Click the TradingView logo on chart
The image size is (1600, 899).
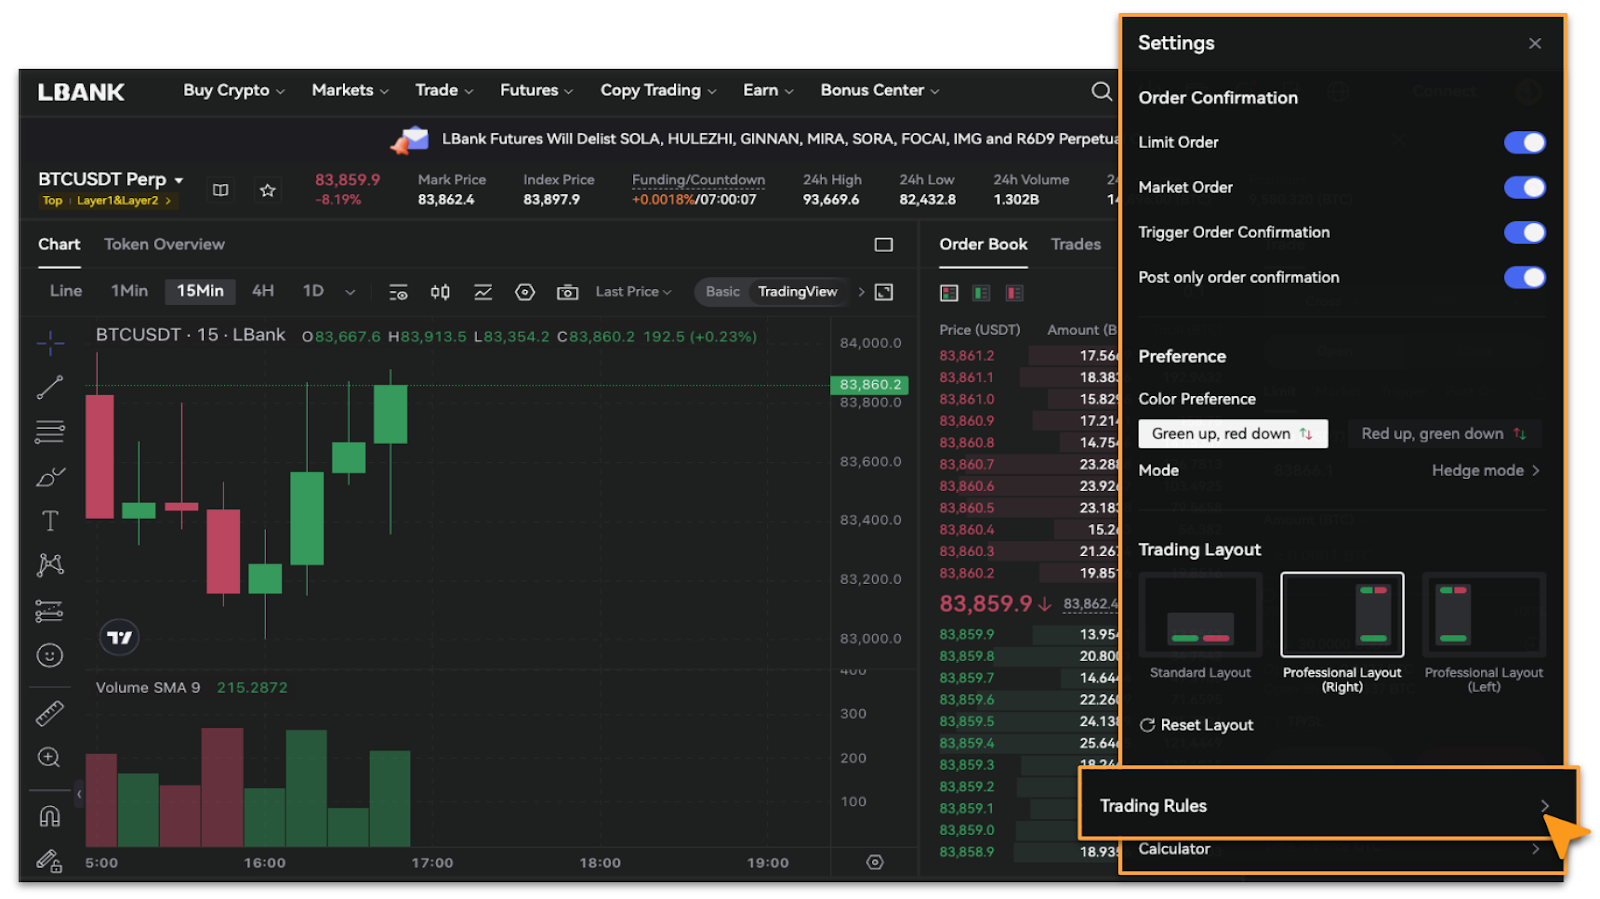(x=119, y=637)
